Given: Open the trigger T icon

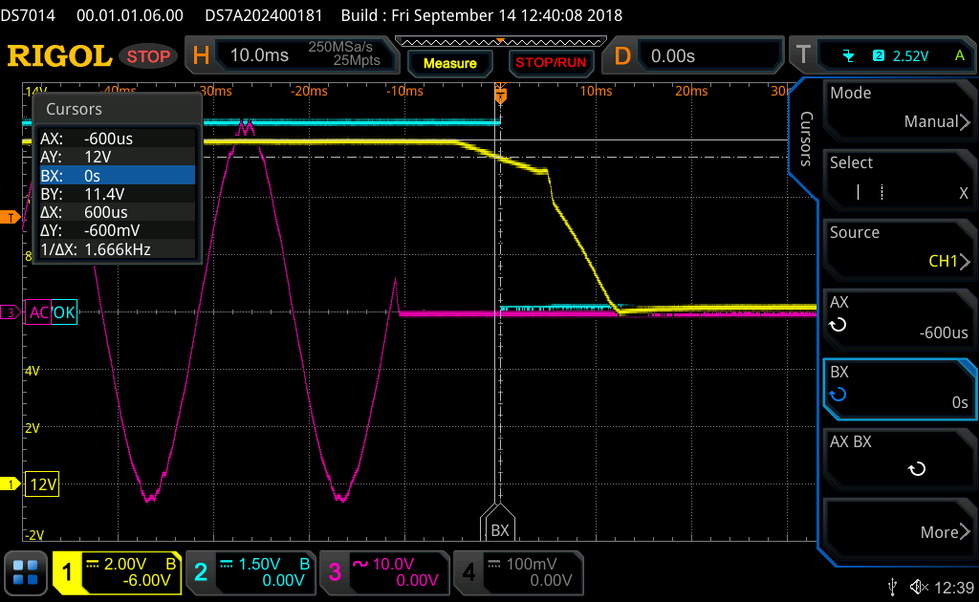Looking at the screenshot, I should (x=803, y=55).
